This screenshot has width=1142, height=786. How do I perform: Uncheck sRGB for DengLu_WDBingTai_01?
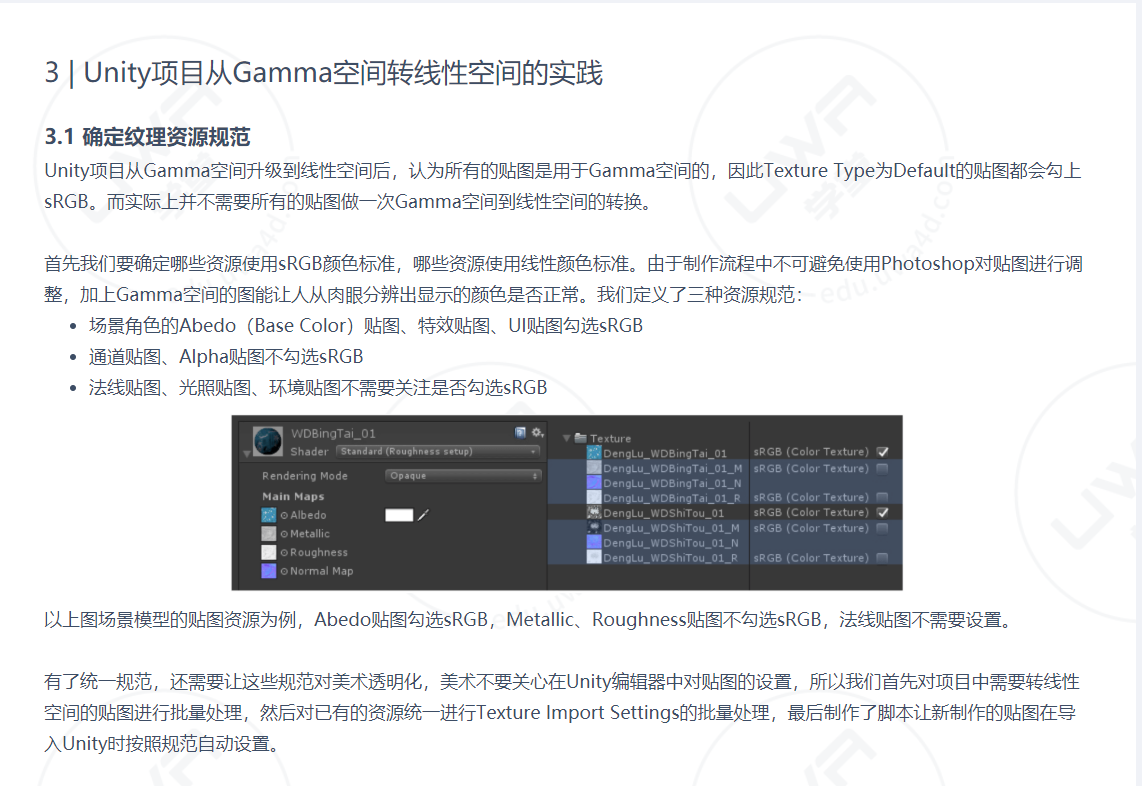pos(883,452)
